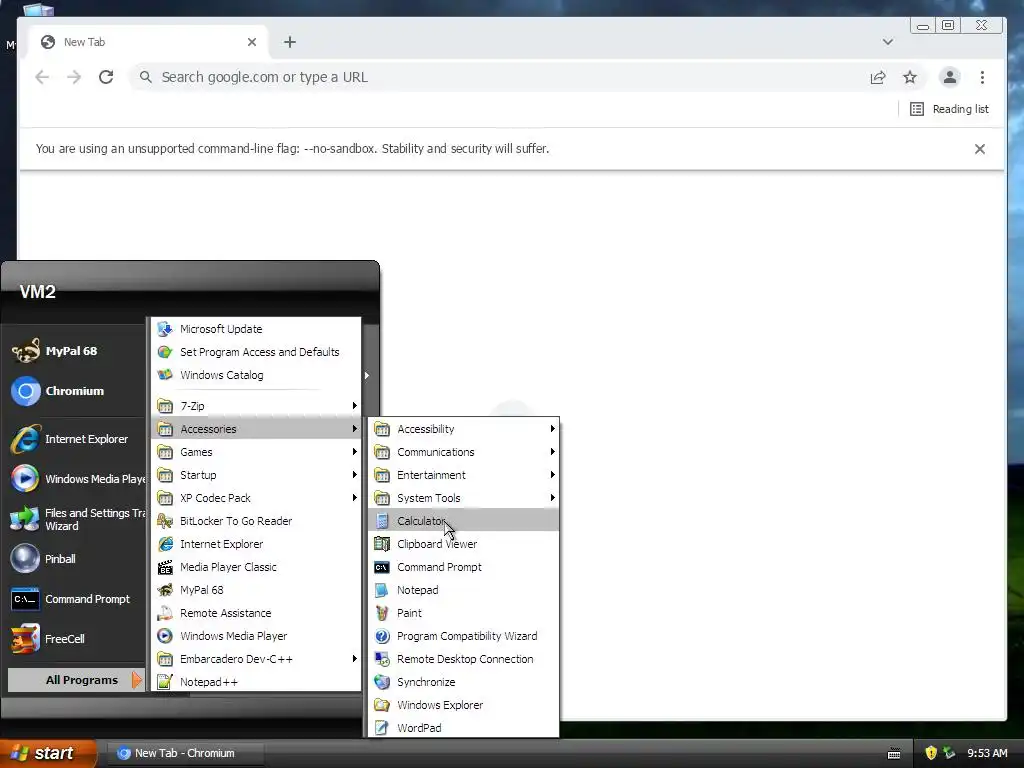Click the clock showing 9:53 AM
Screen dimensions: 1024x768
click(x=987, y=753)
